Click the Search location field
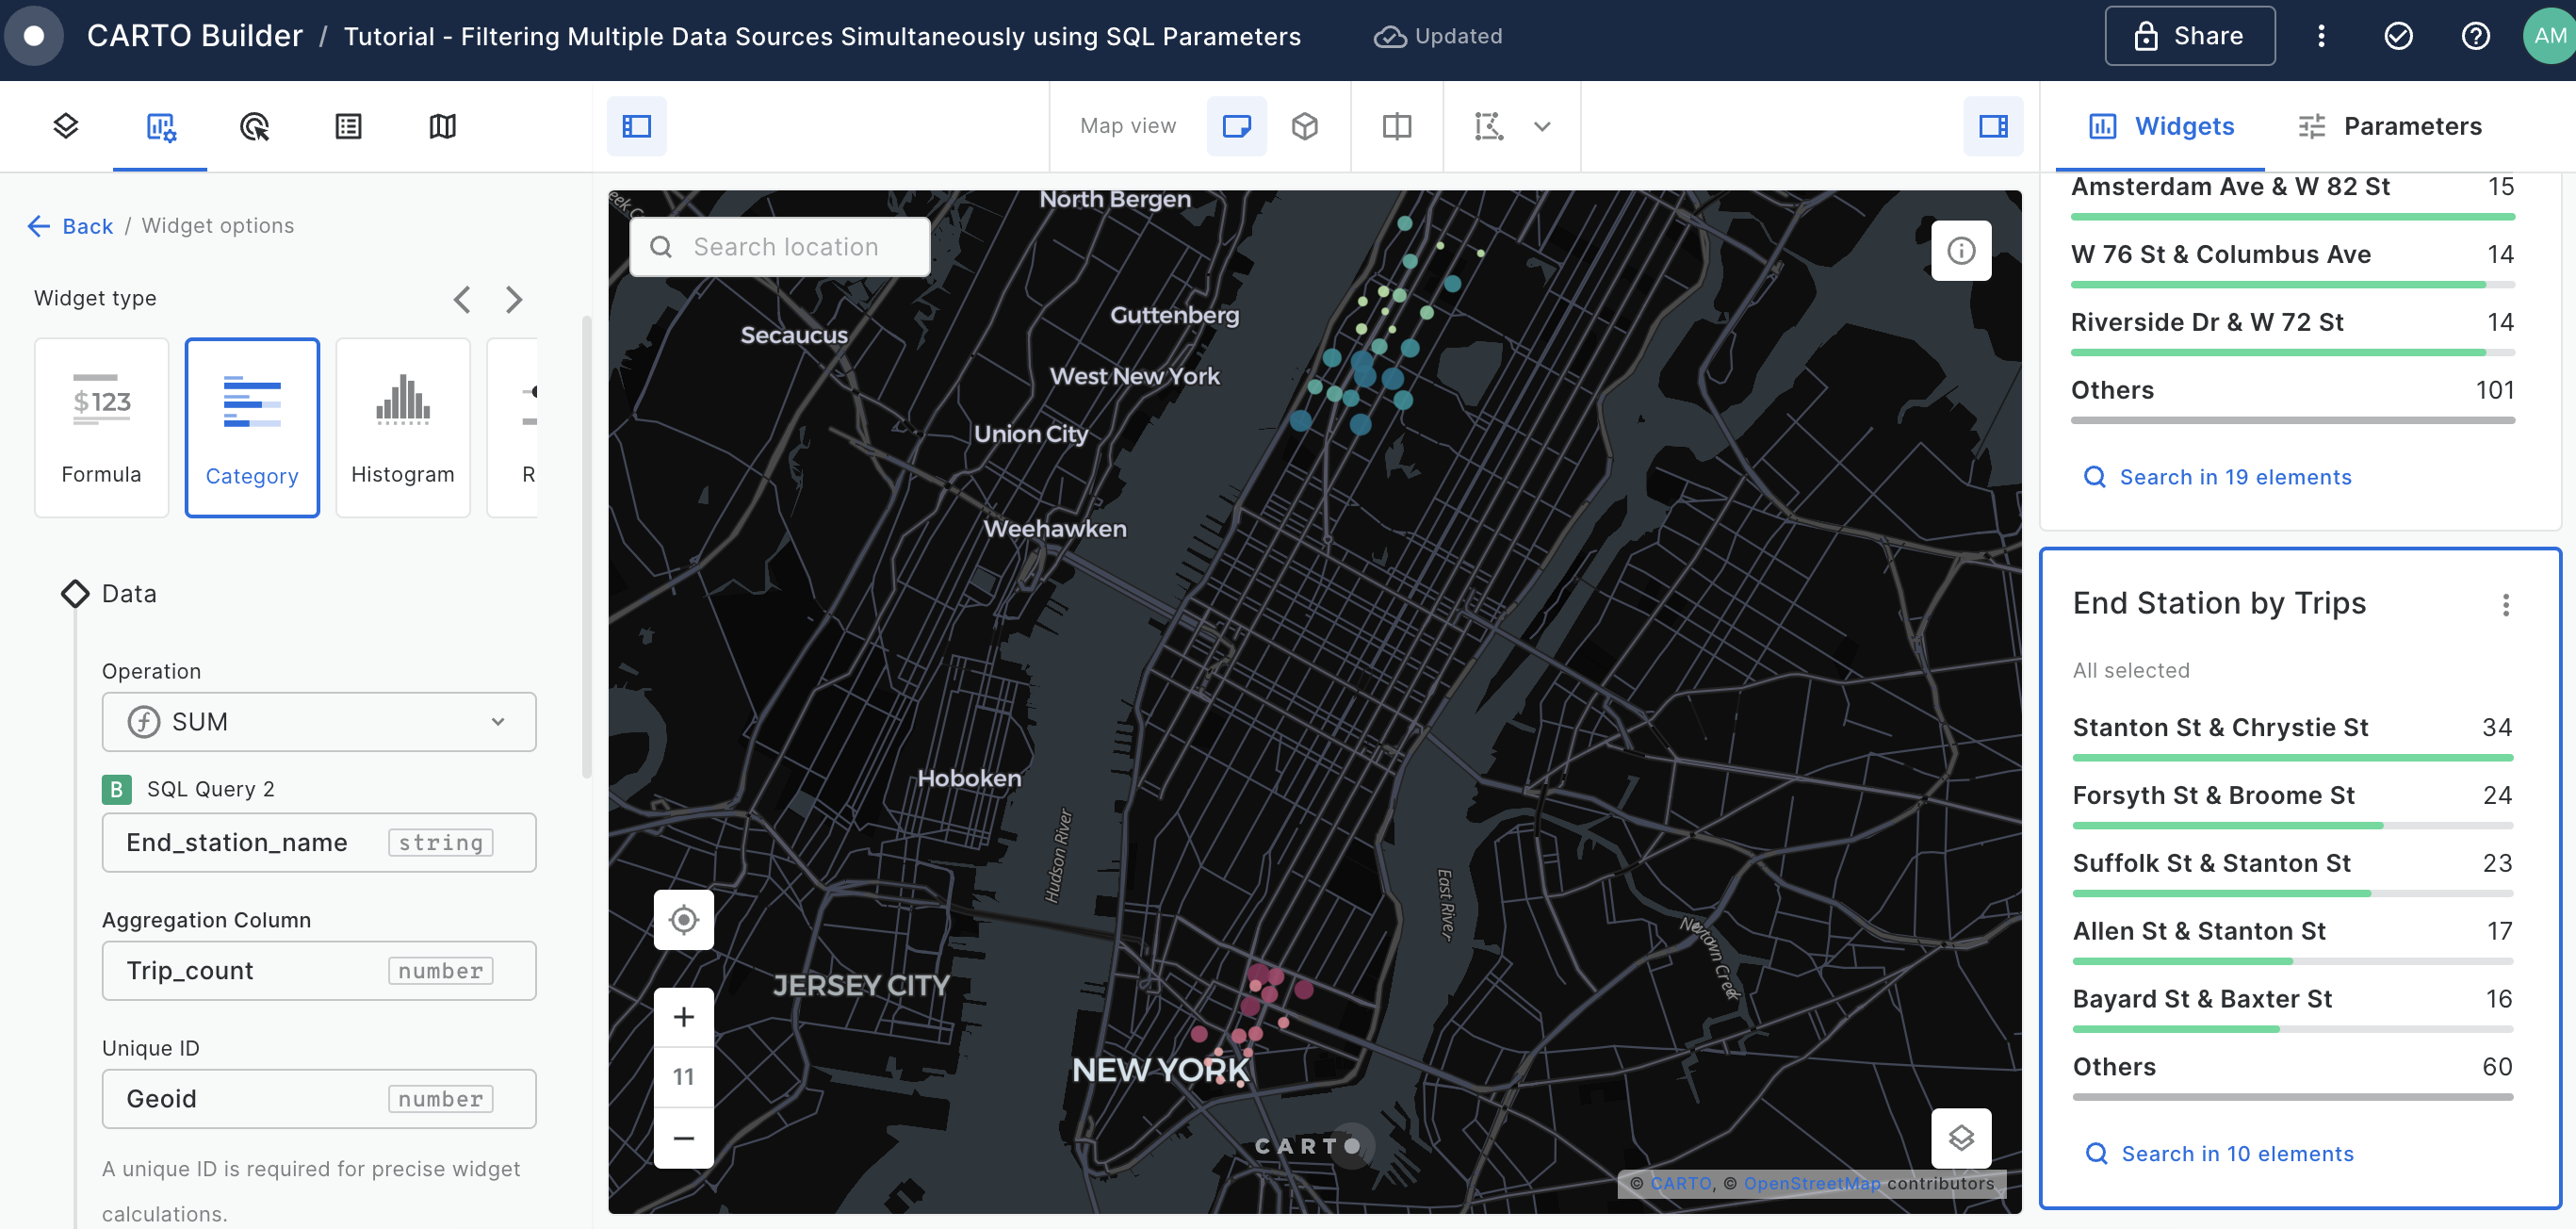The image size is (2576, 1229). pos(780,247)
